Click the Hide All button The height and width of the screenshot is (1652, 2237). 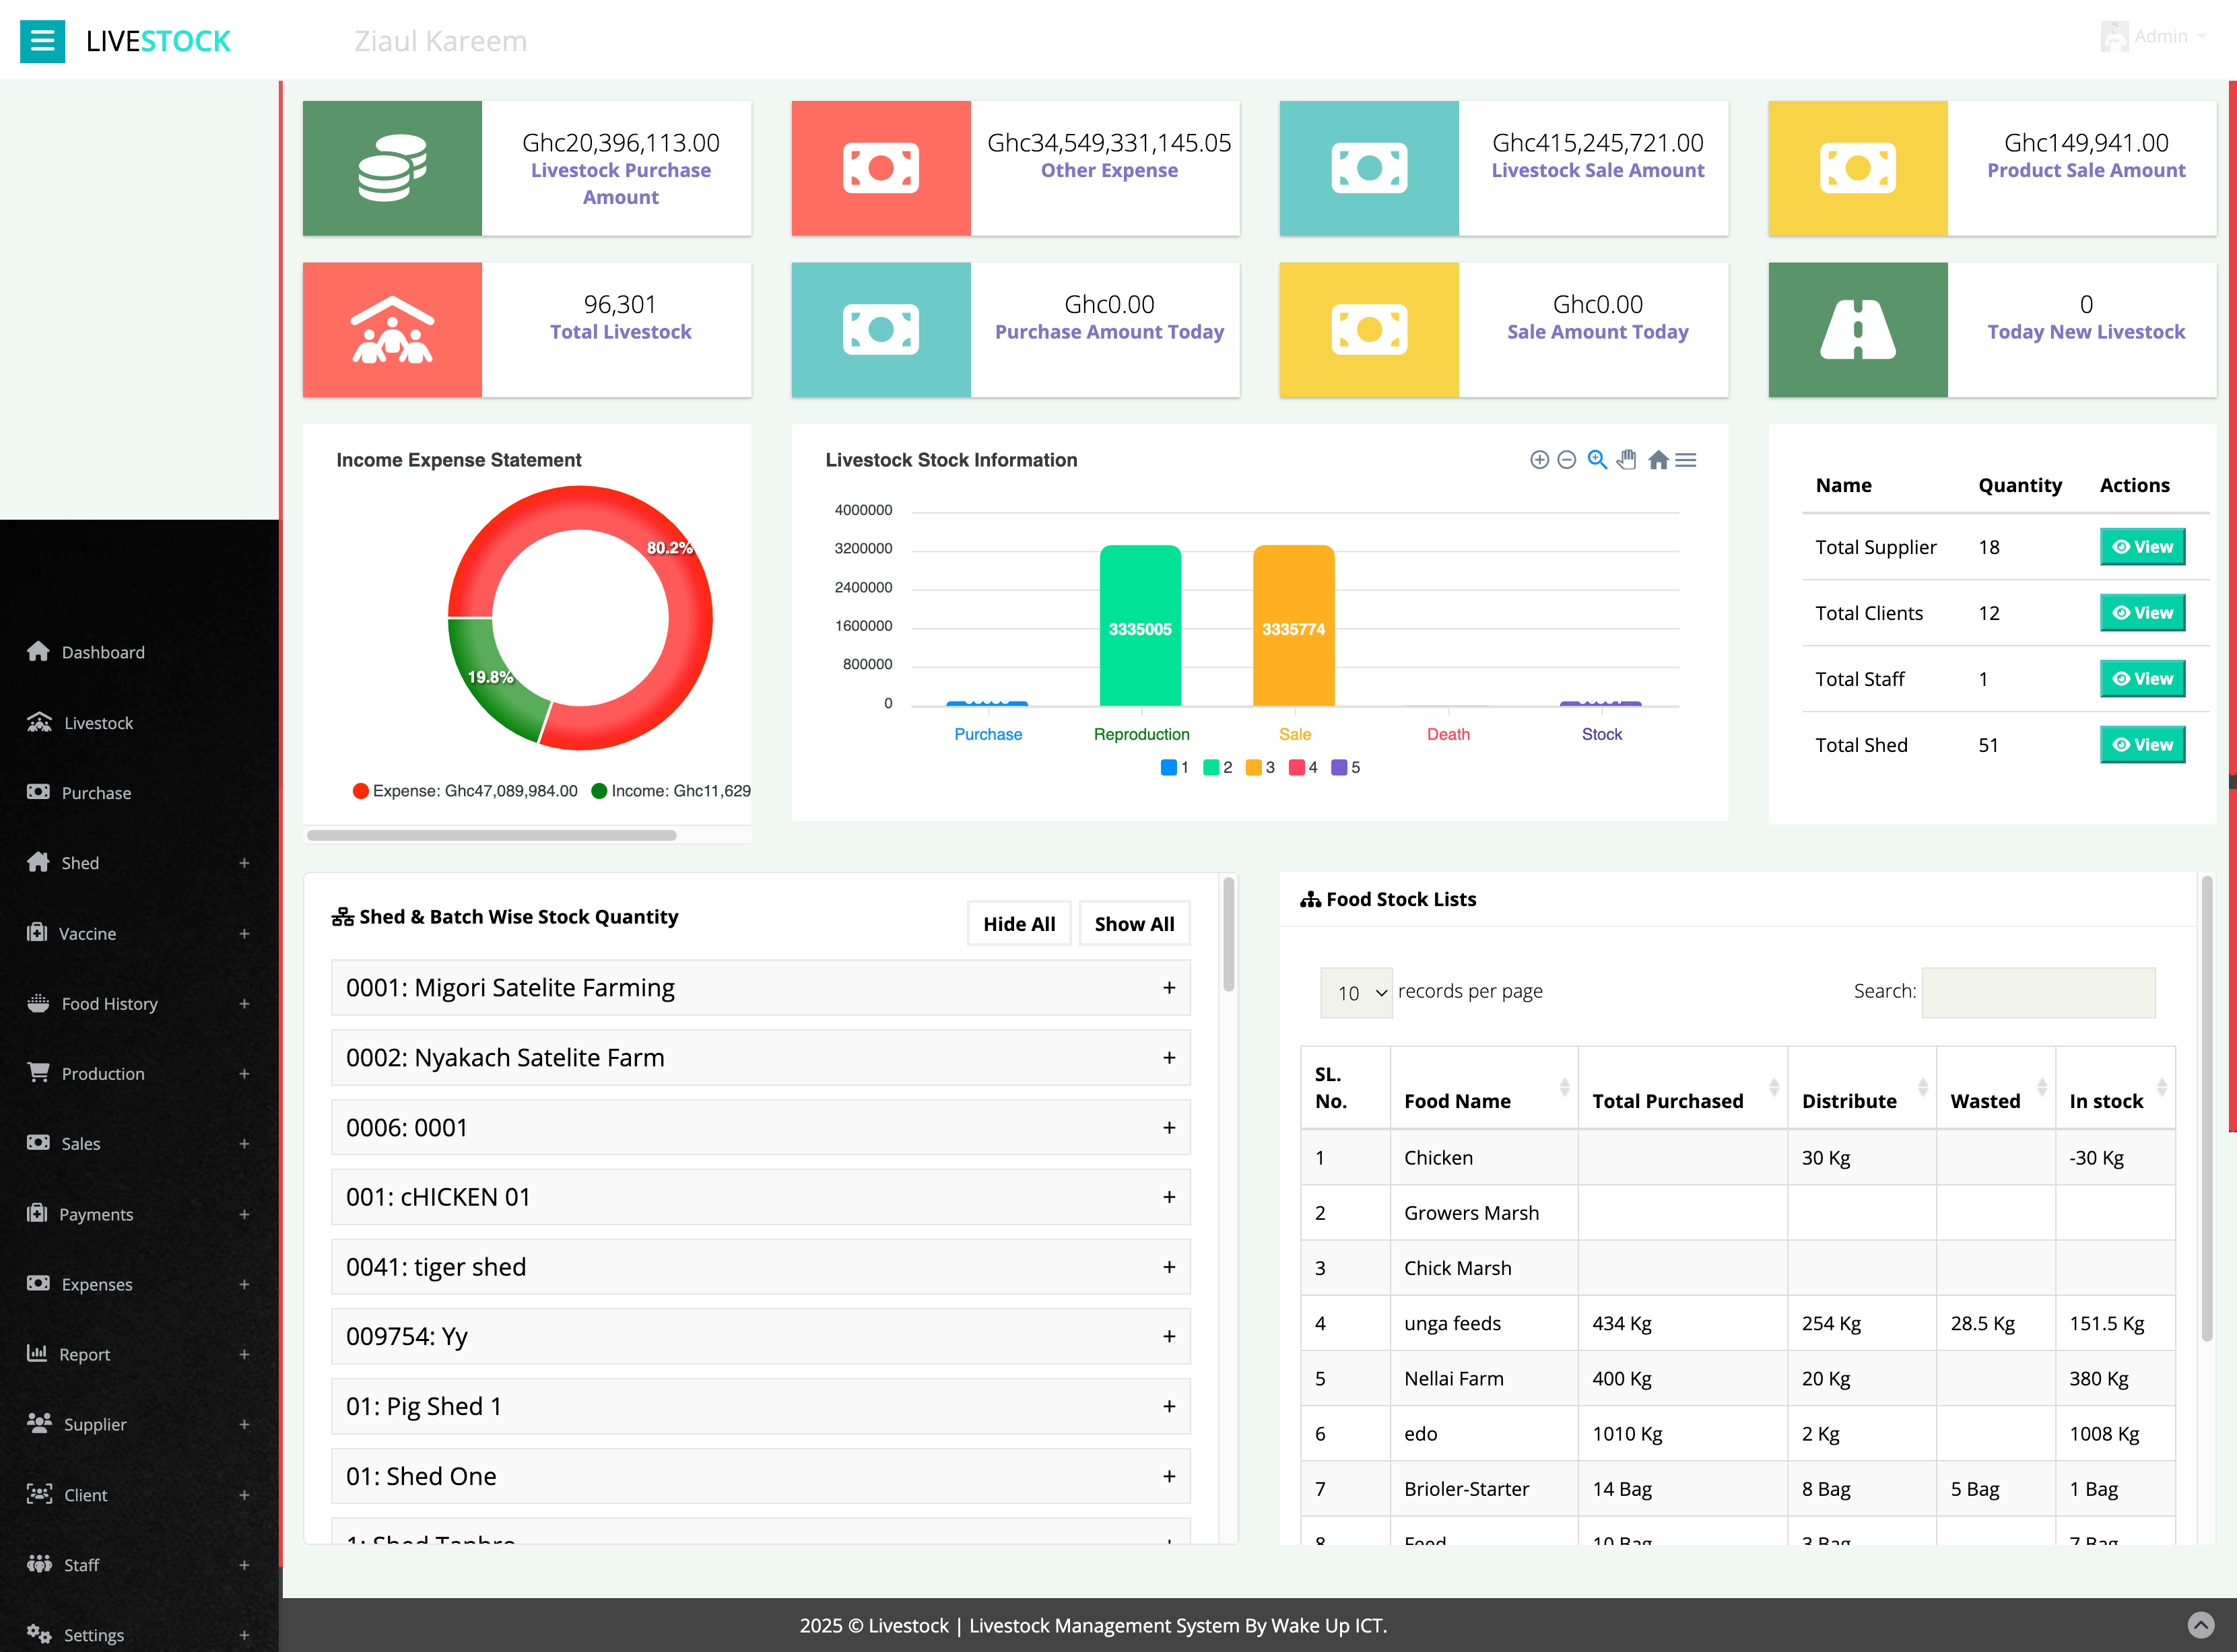[x=1018, y=924]
